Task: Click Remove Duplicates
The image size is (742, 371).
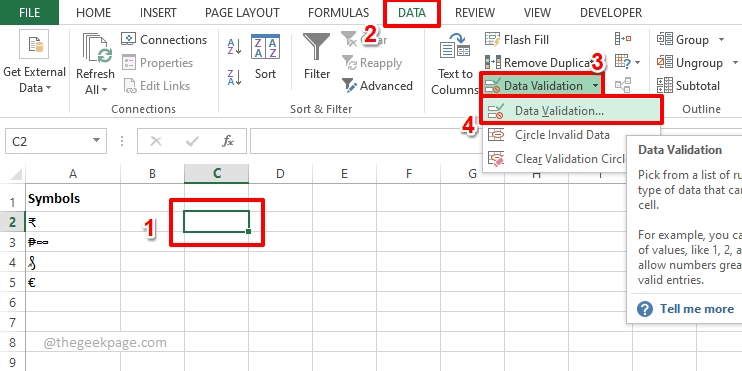Action: tap(540, 62)
